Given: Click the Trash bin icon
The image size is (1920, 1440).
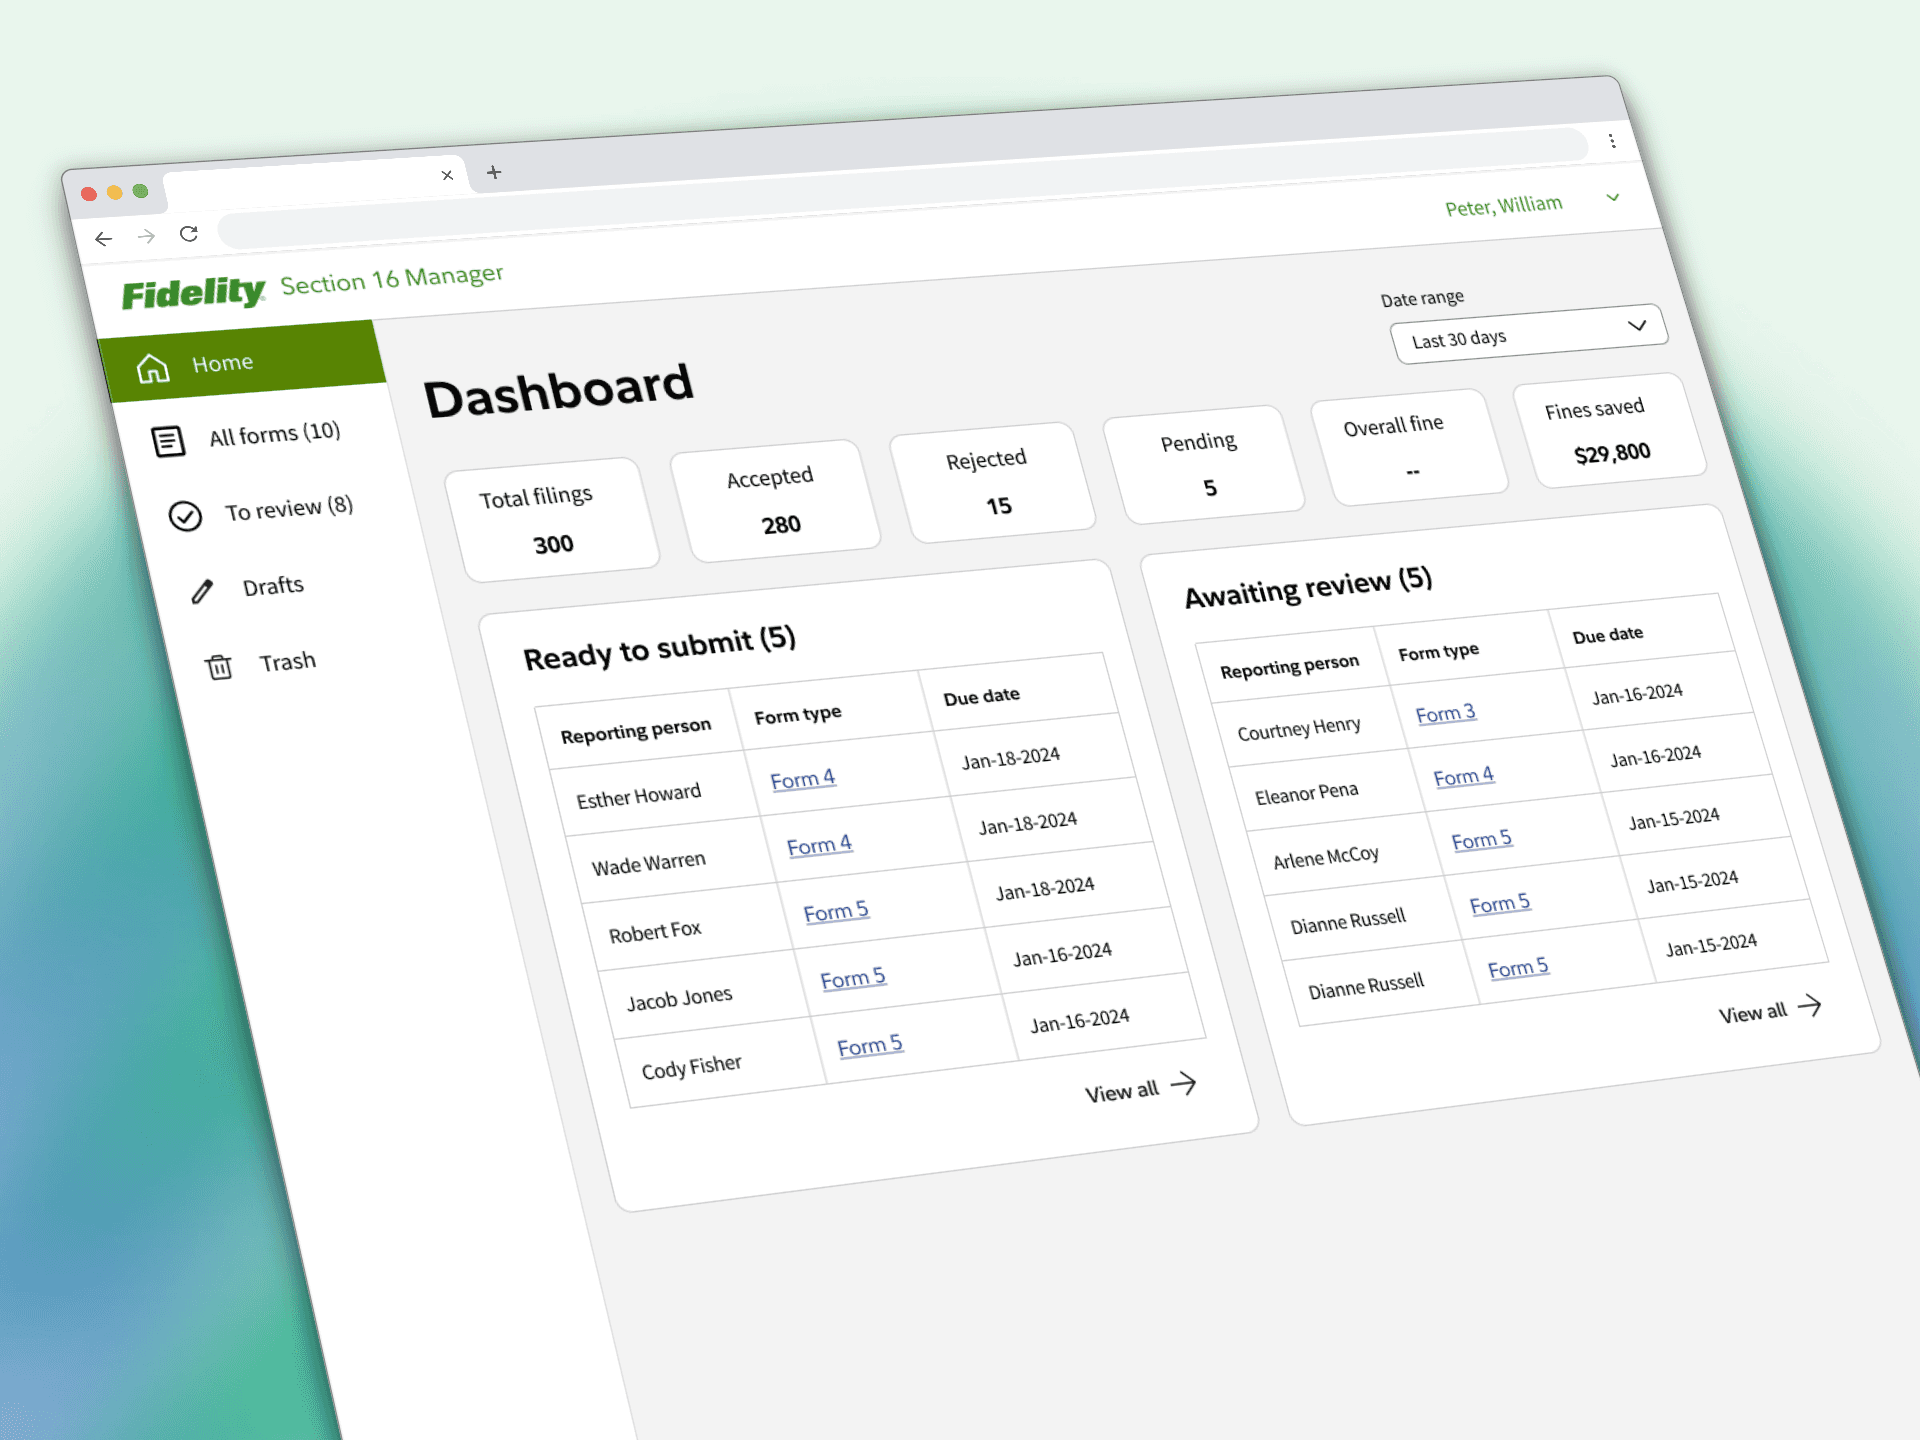Looking at the screenshot, I should [x=219, y=667].
